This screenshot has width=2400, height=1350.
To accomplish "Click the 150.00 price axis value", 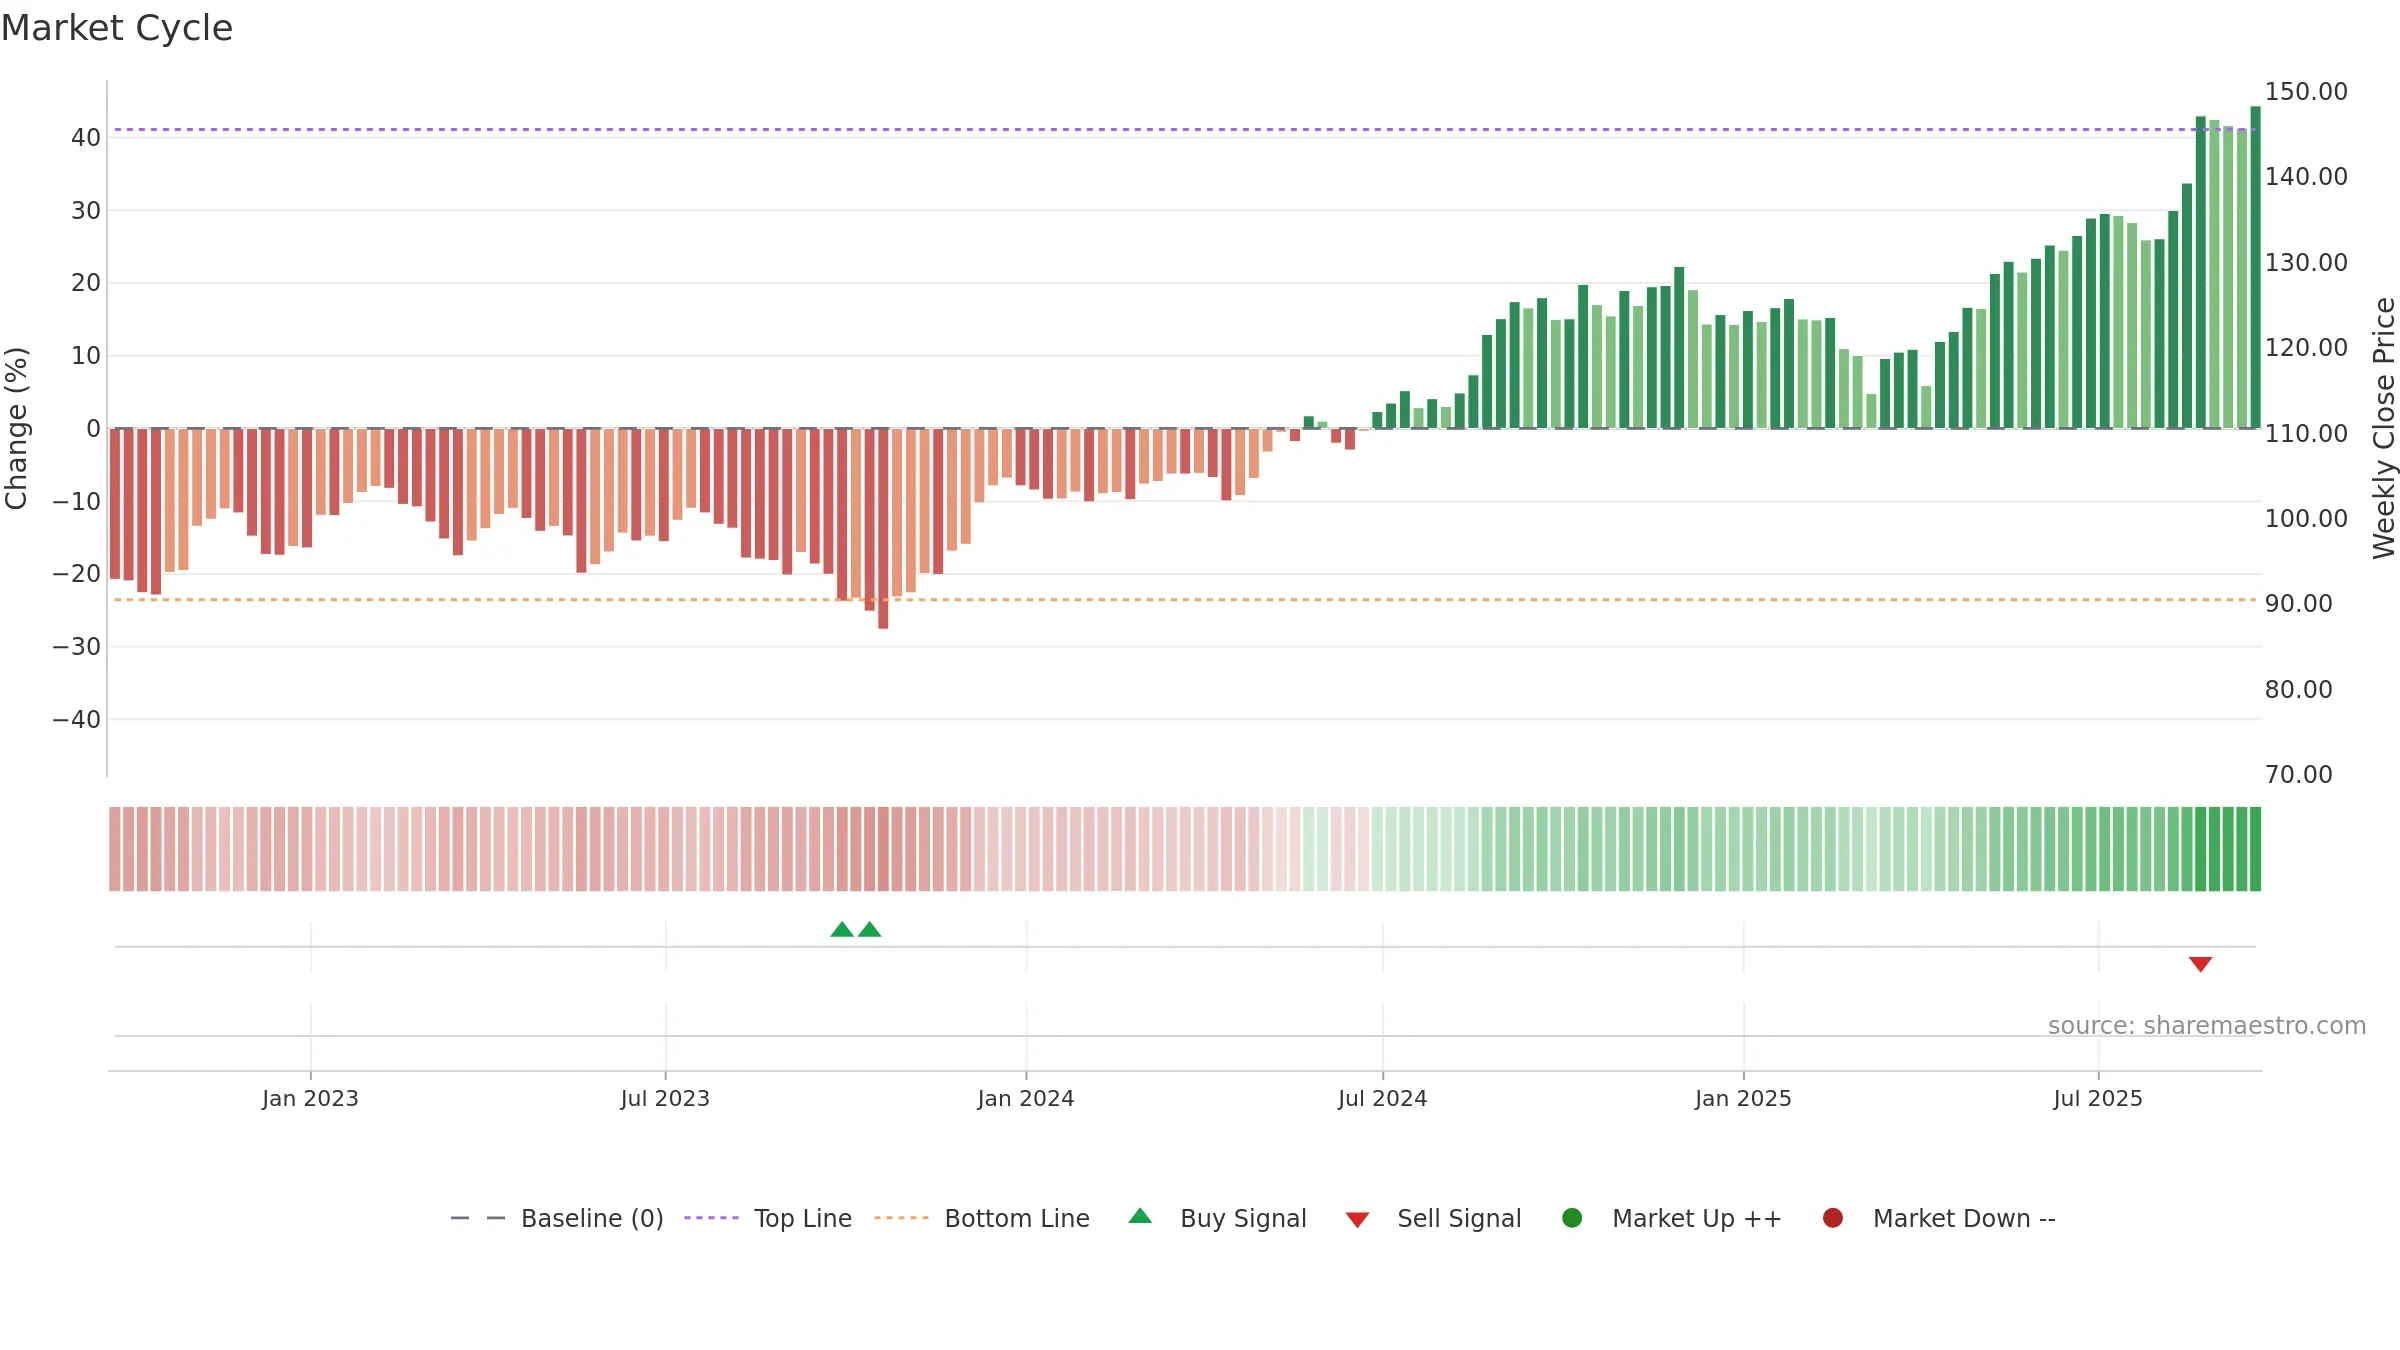I will pos(2306,92).
